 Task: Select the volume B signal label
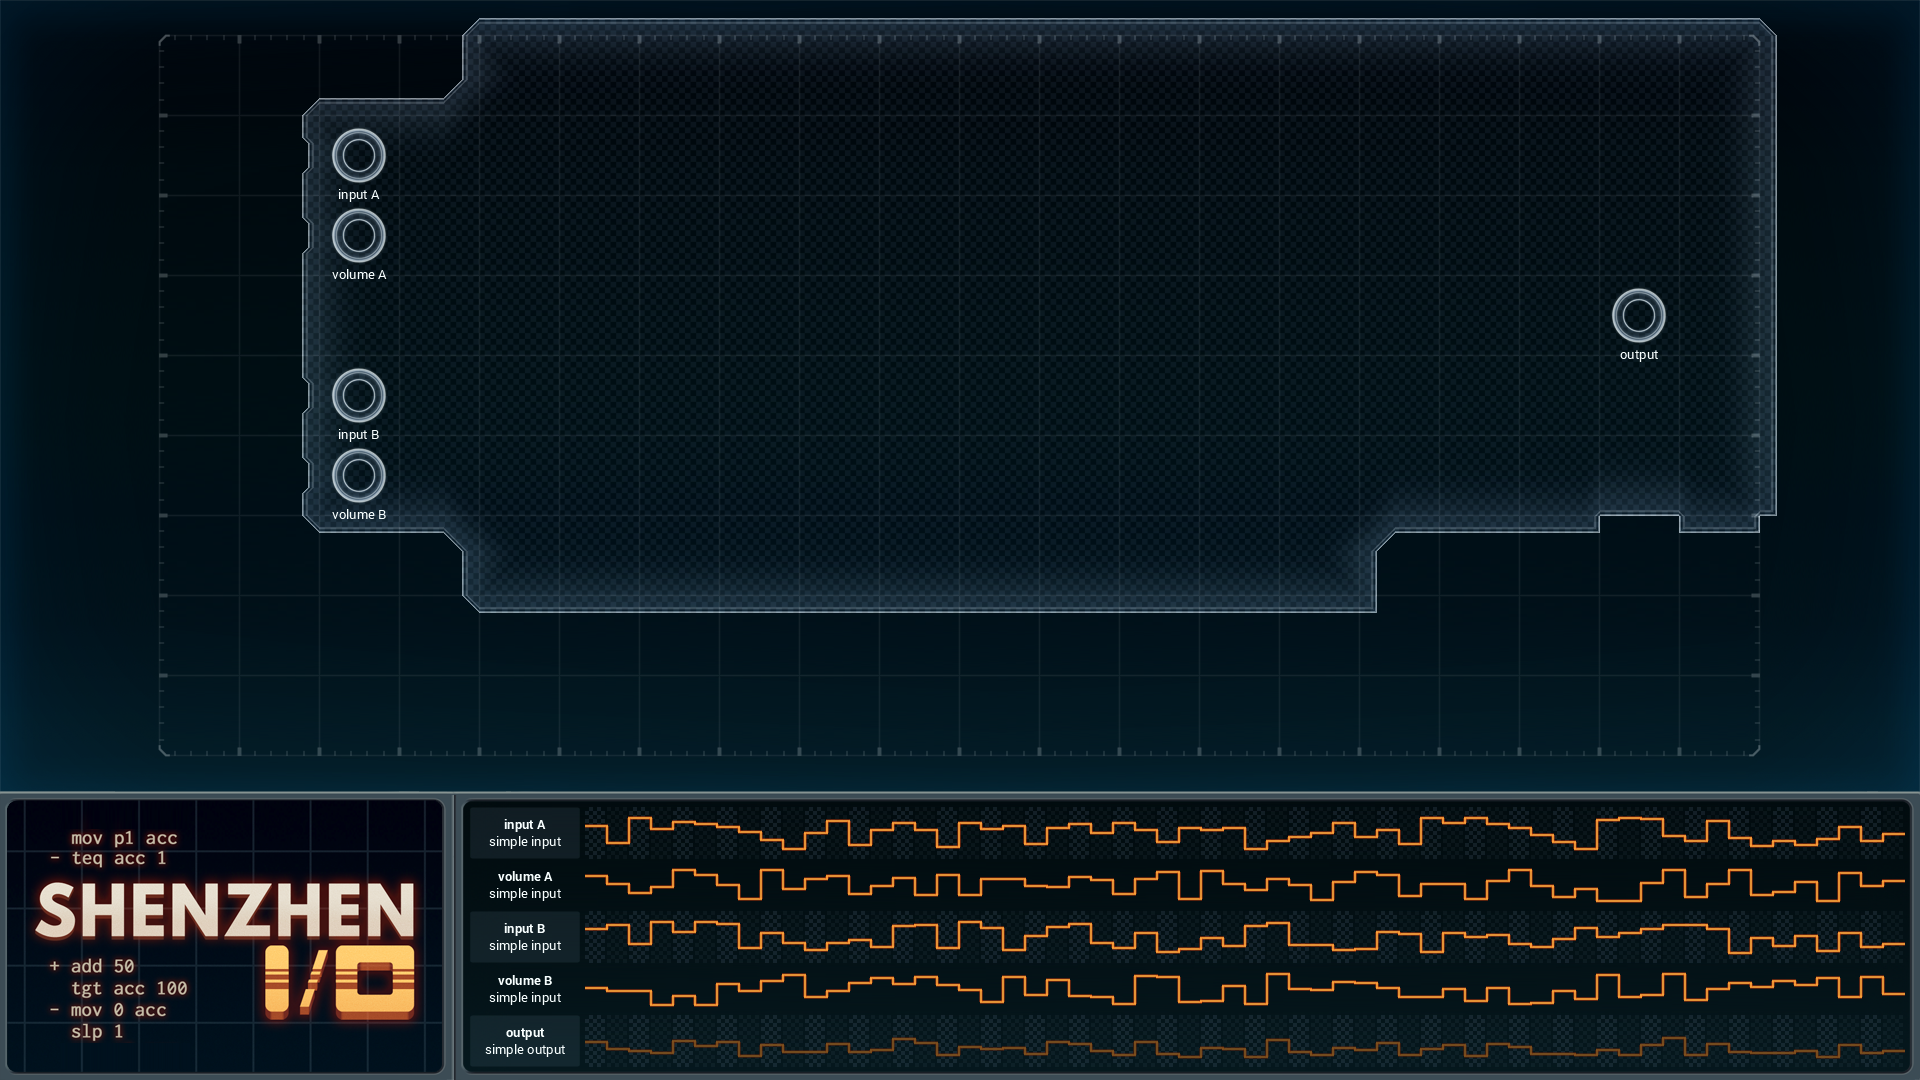pos(525,989)
